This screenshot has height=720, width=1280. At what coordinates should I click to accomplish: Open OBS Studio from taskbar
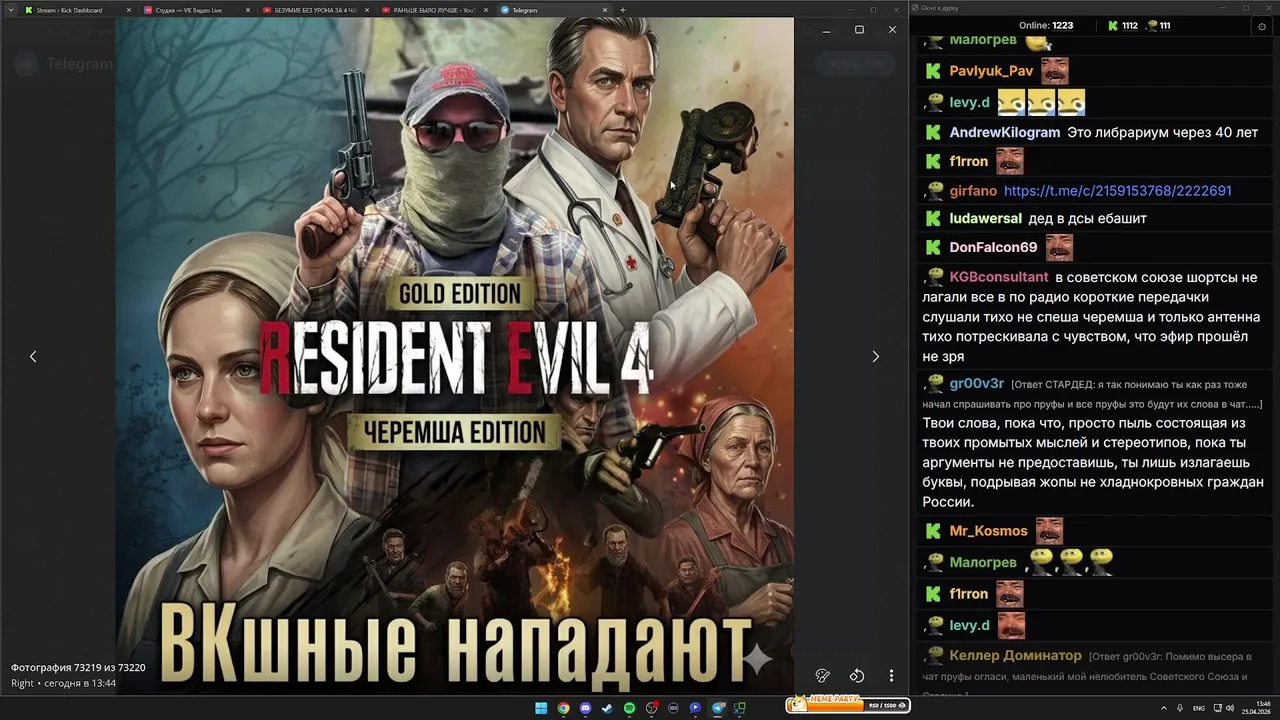point(651,708)
